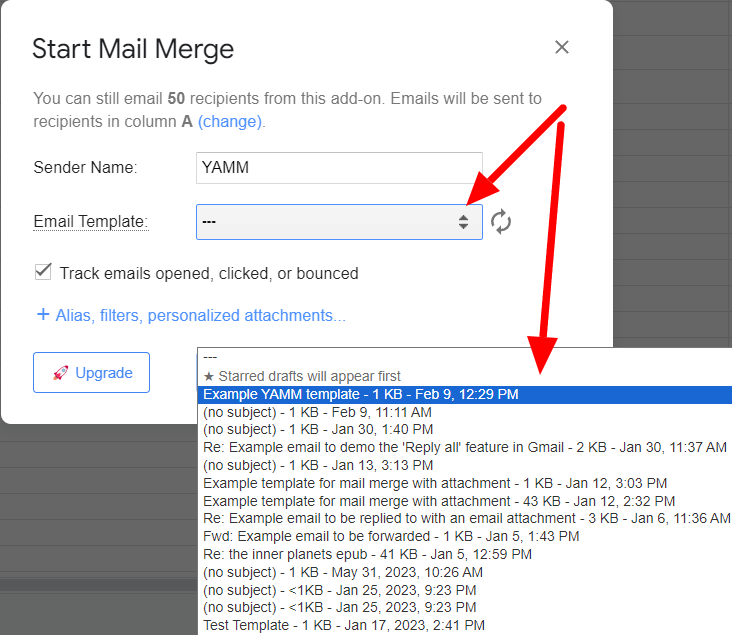Select (no subject) draft dated Jan 25, 2023 in upper row

point(465,590)
